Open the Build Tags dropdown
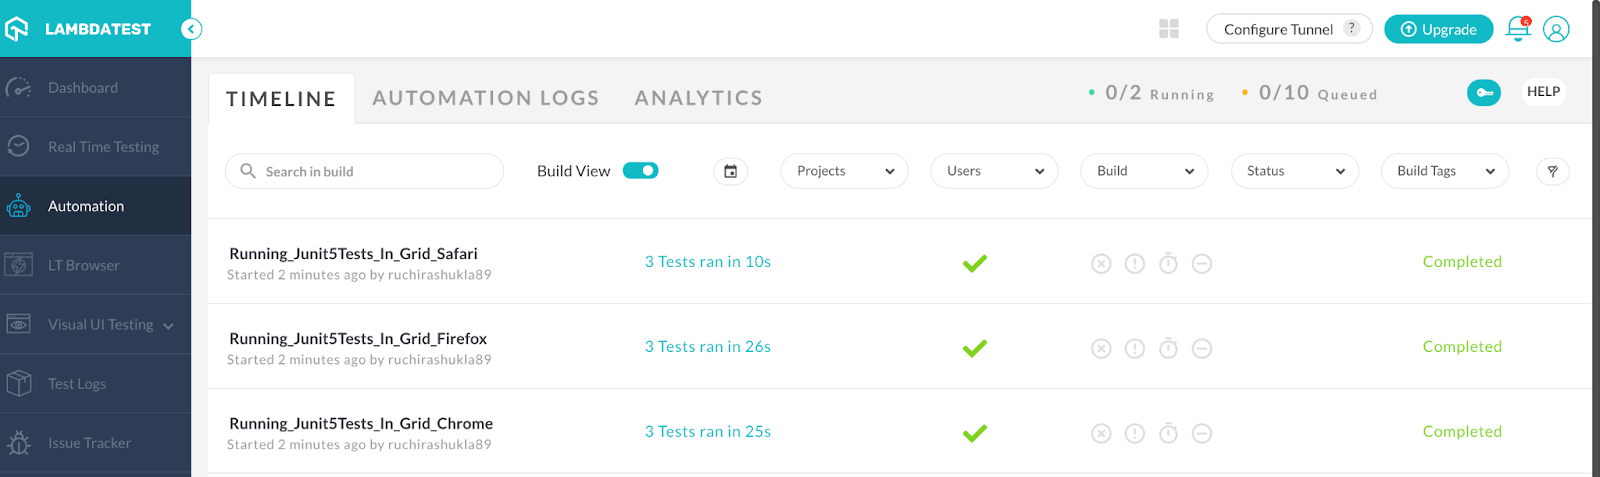Screen dimensions: 1600x477 (1444, 171)
